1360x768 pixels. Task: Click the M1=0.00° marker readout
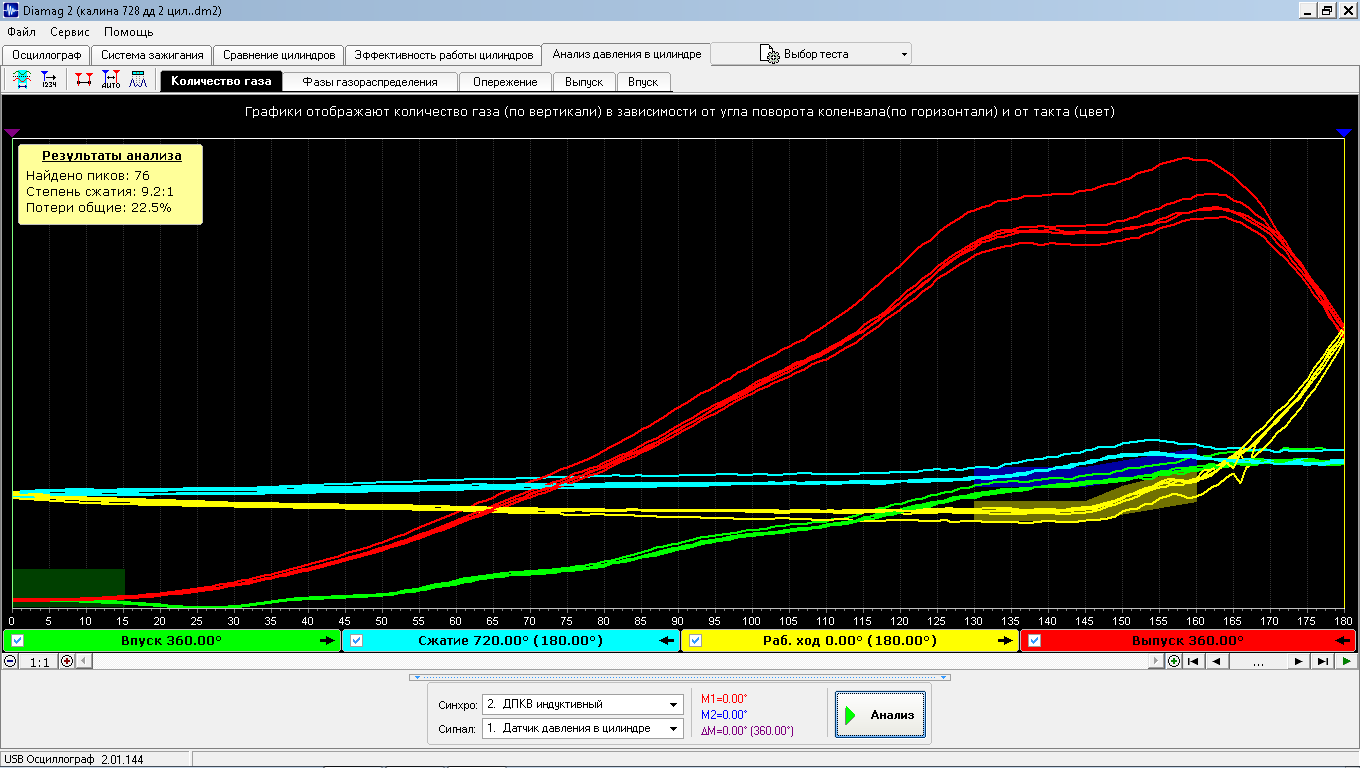724,698
